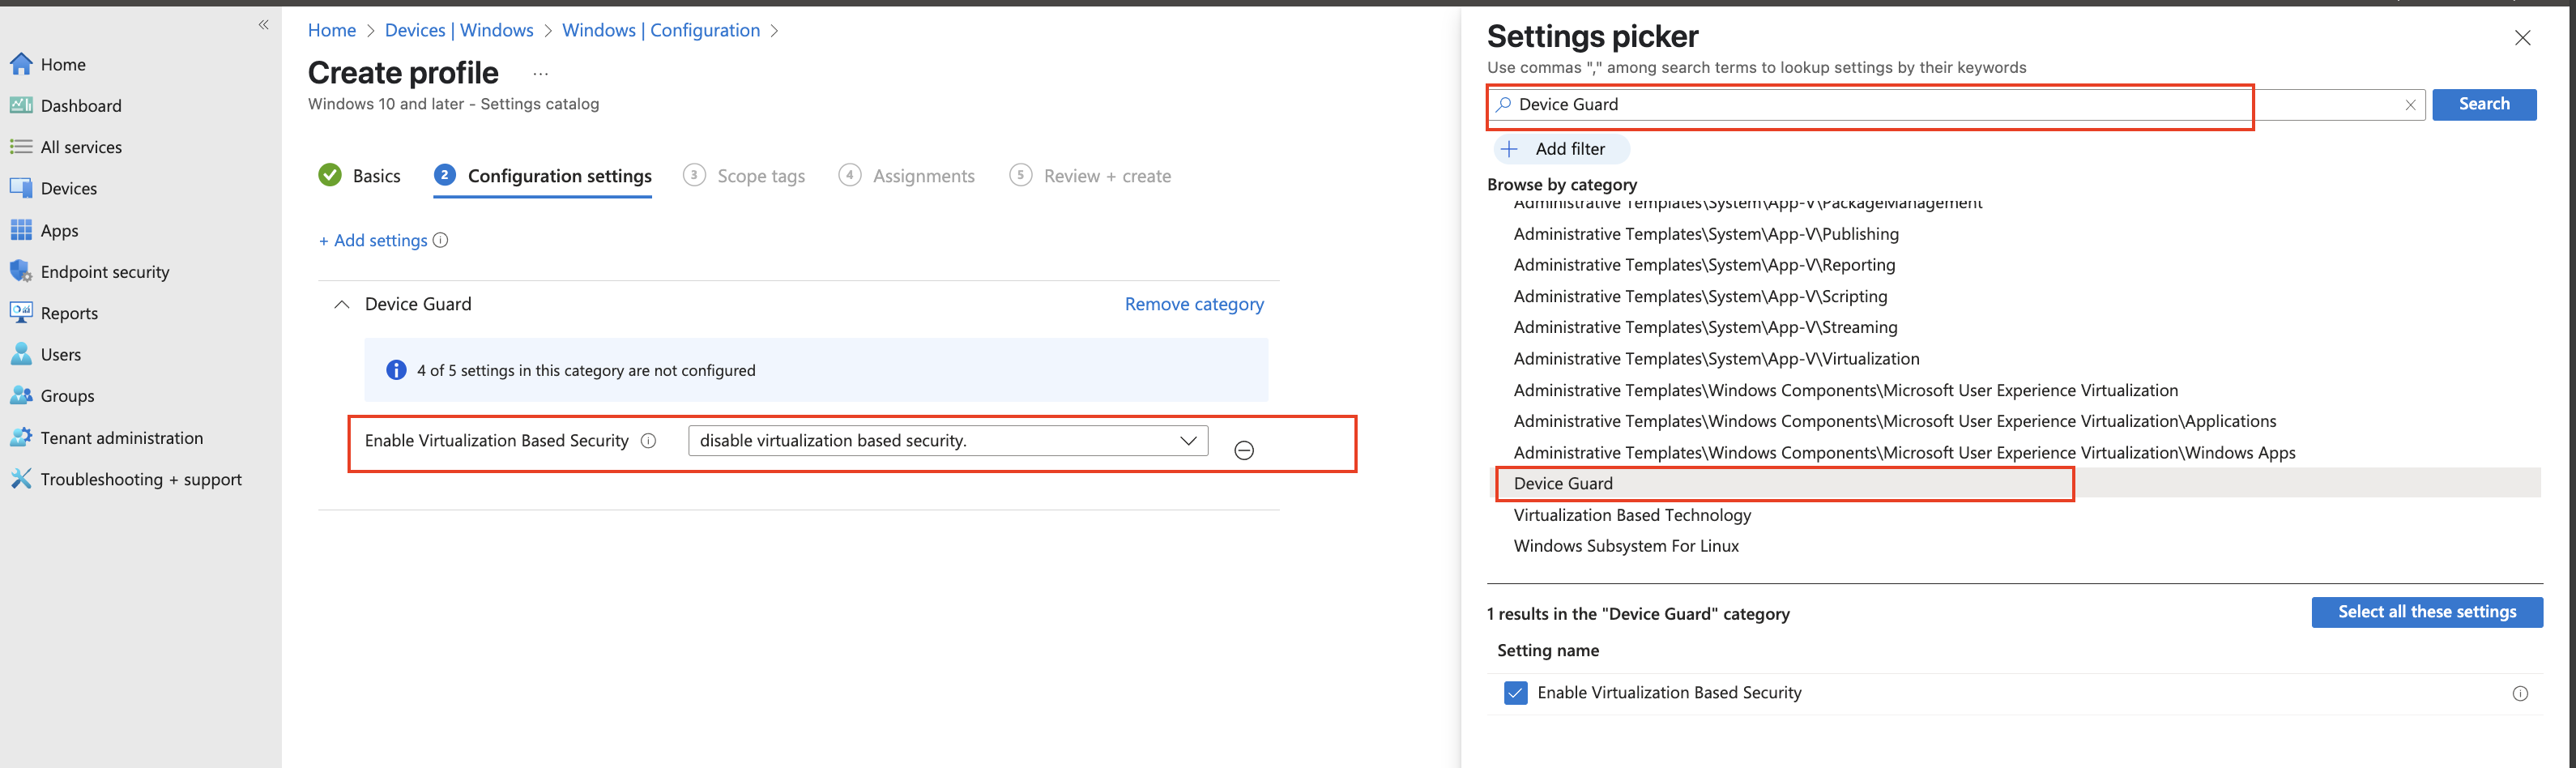Click info icon next to Add settings
2576x768 pixels.
(x=441, y=240)
